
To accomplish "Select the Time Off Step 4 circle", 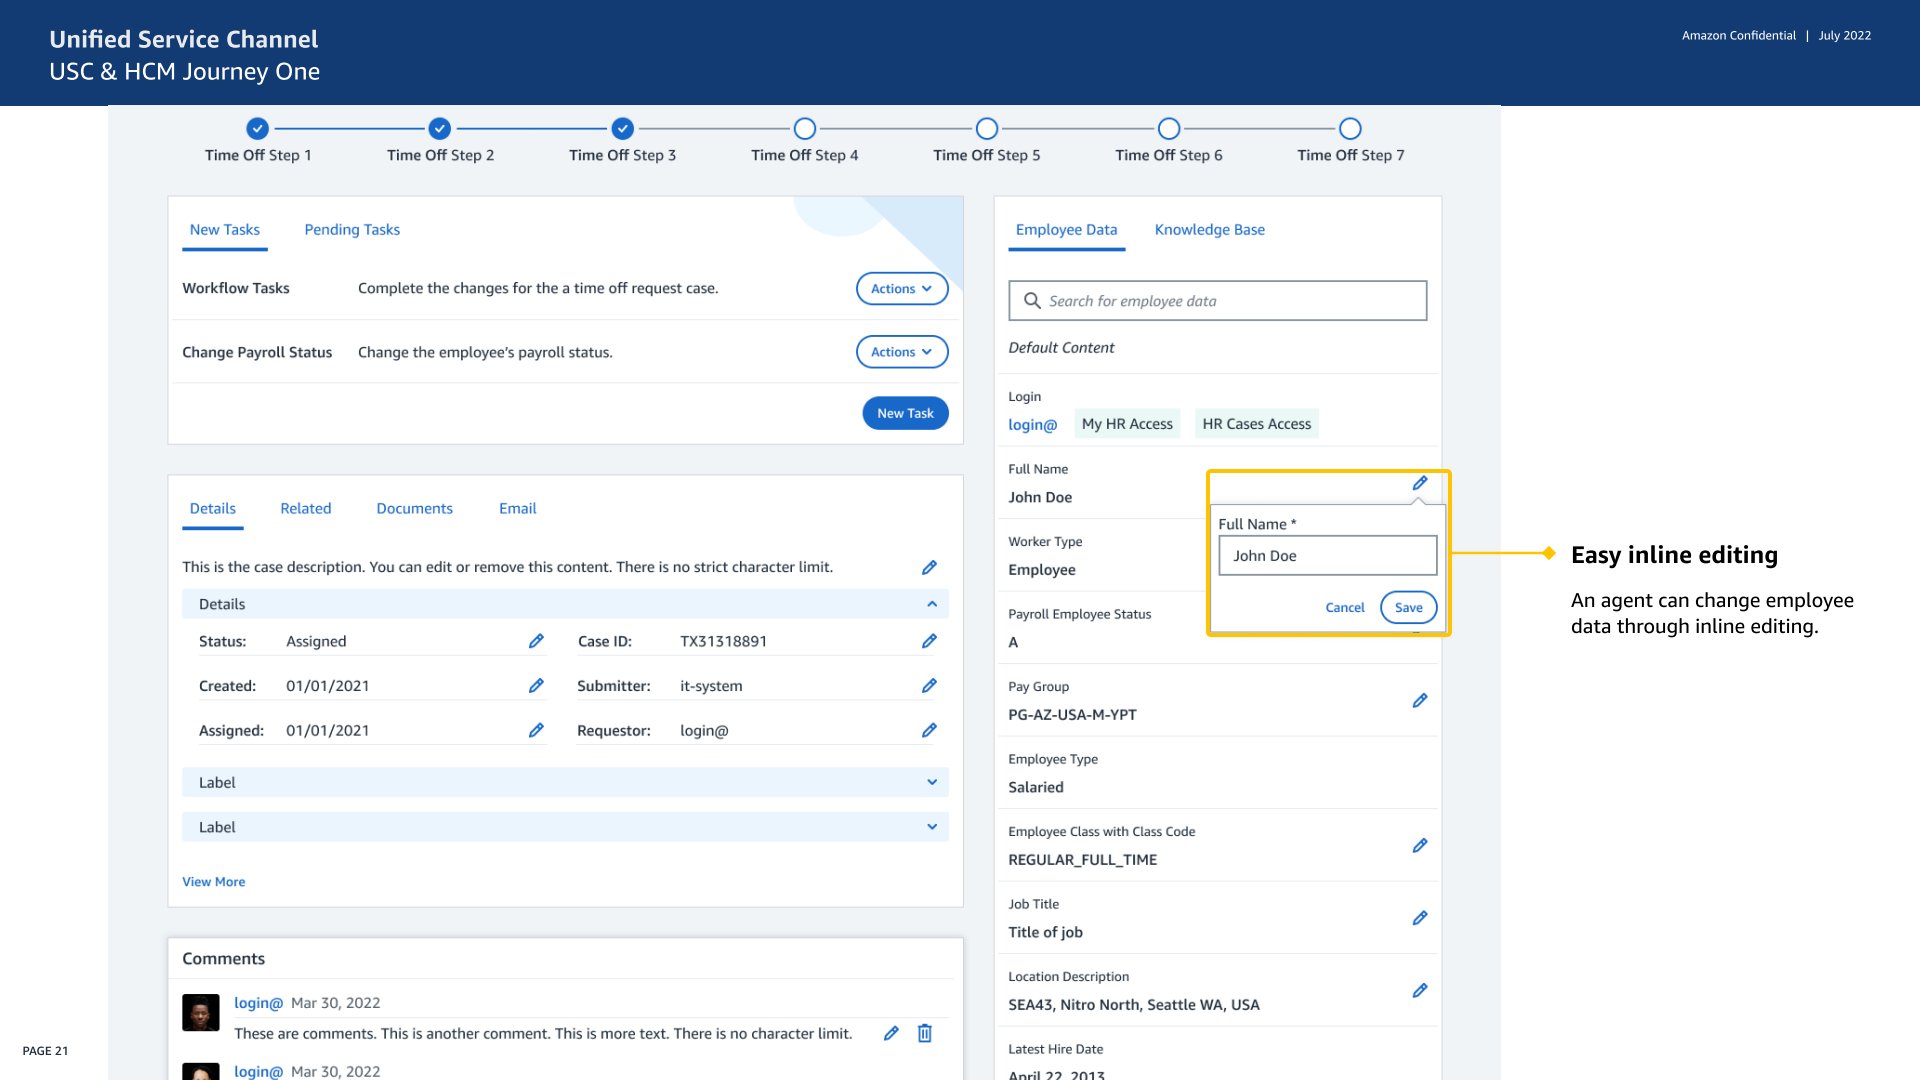I will tap(804, 128).
